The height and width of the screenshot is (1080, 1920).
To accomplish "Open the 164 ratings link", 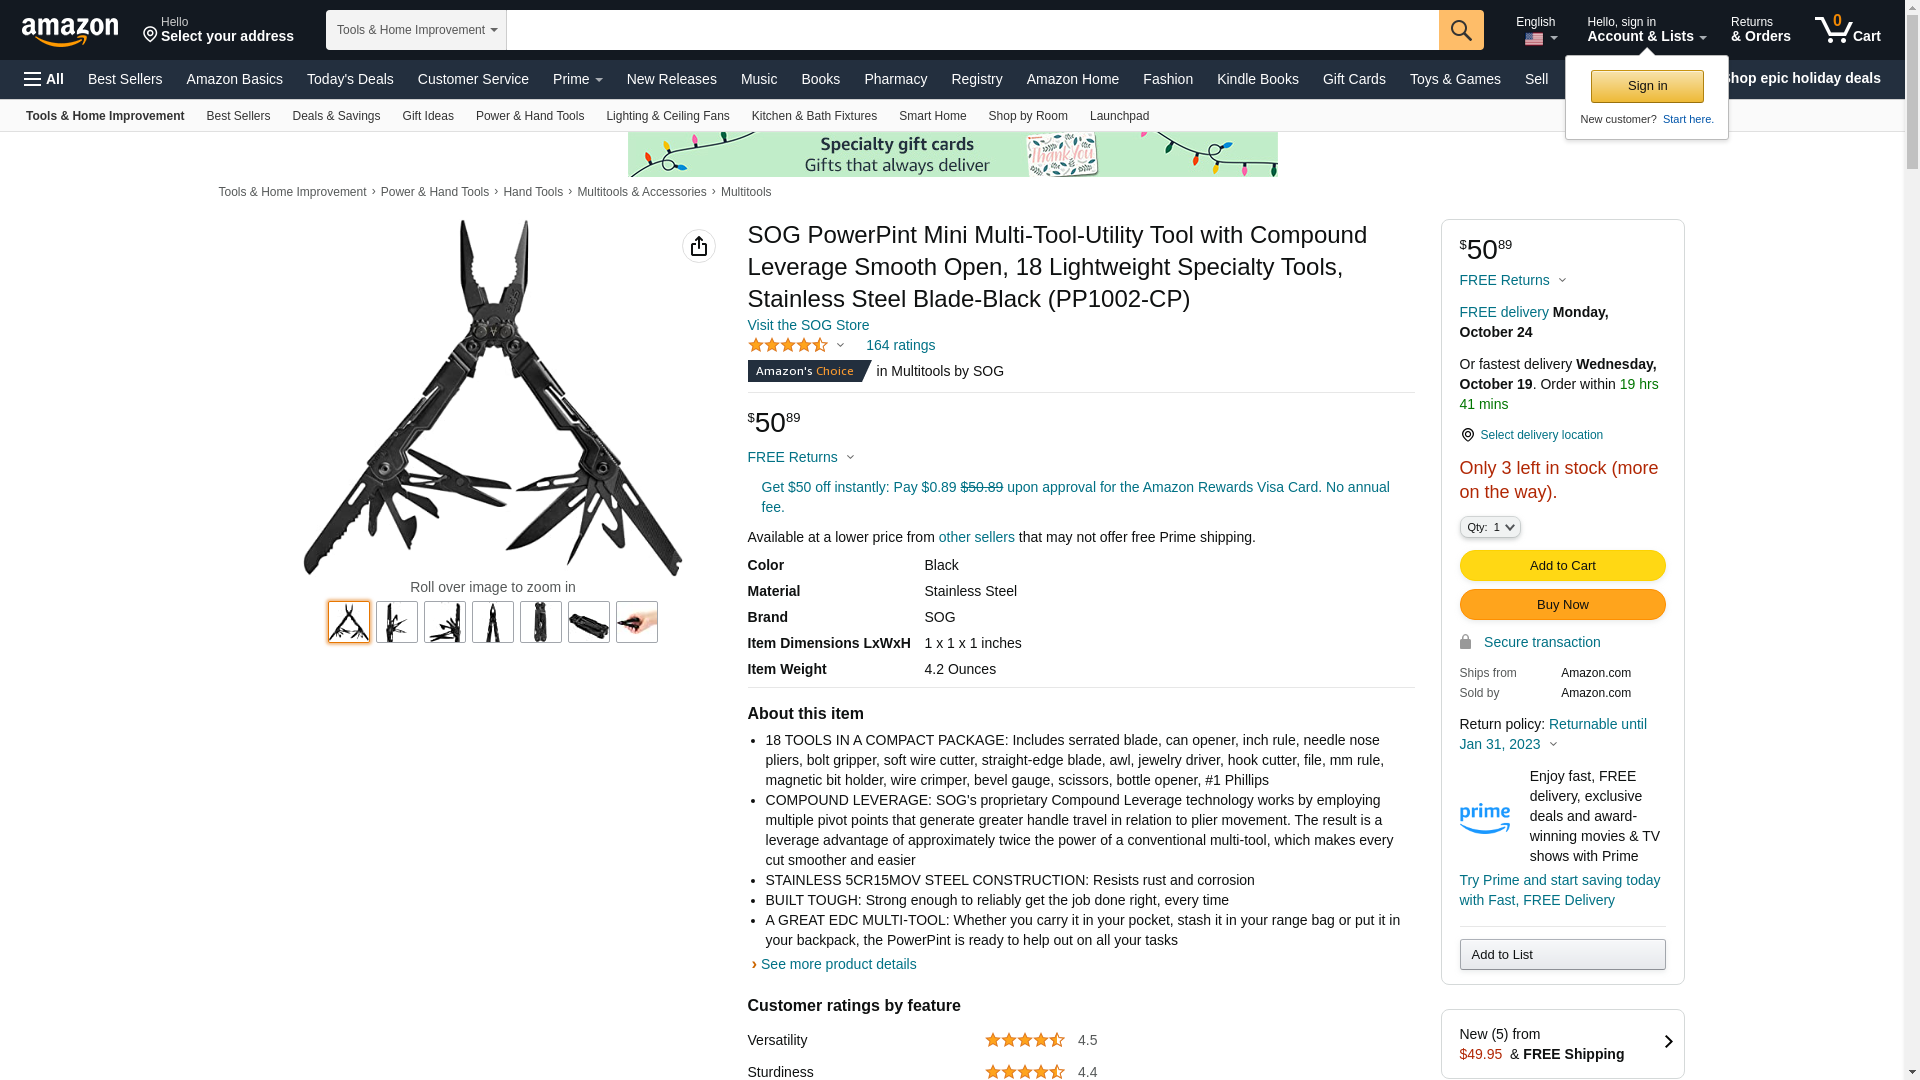I will point(900,345).
